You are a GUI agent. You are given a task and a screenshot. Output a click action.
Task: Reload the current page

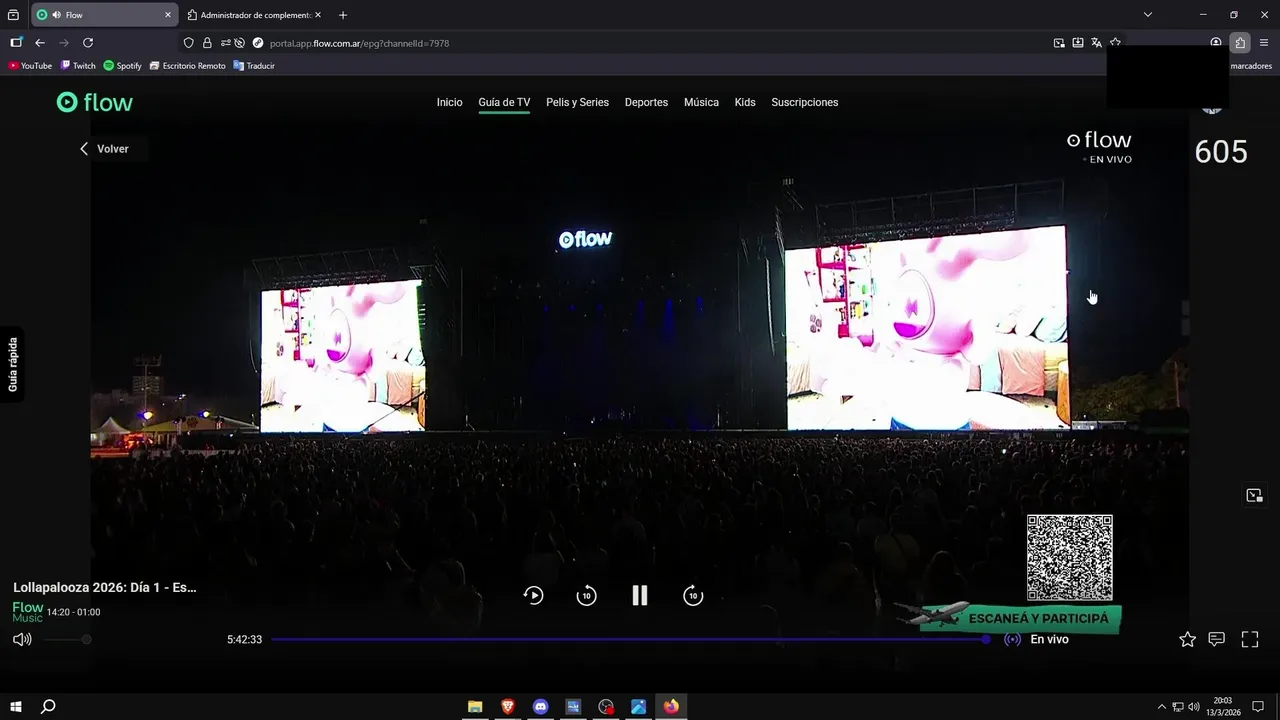click(x=88, y=43)
